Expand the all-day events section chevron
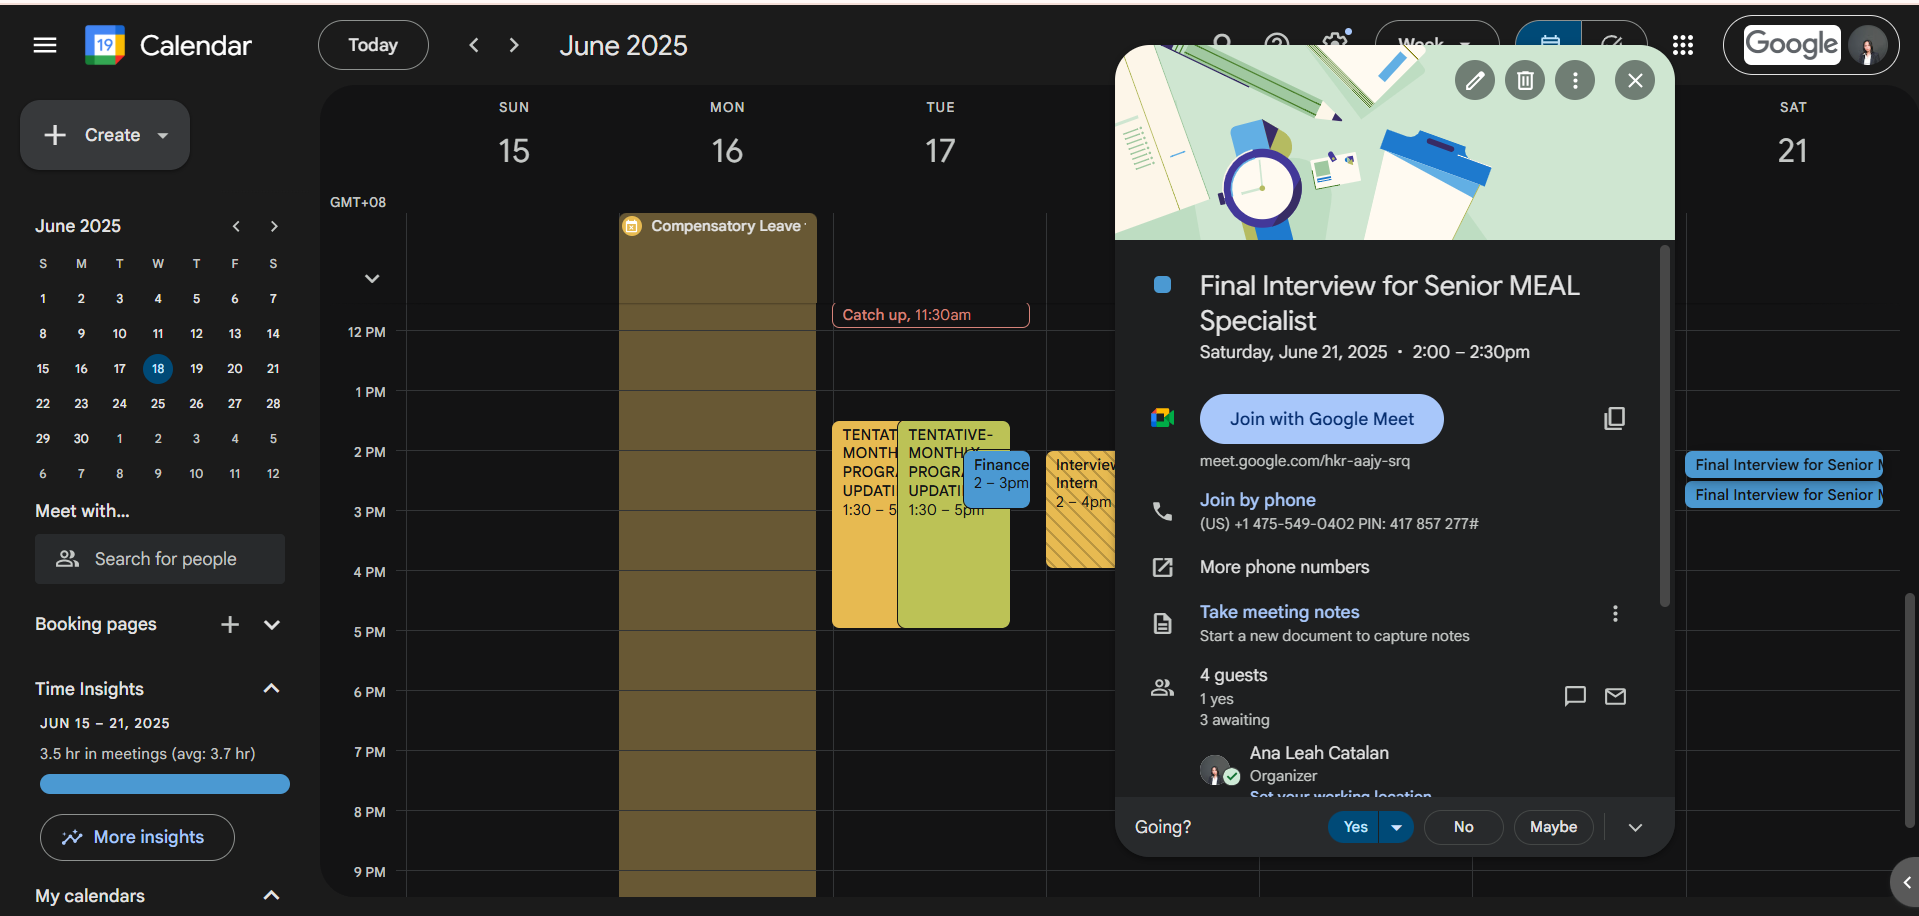 372,278
